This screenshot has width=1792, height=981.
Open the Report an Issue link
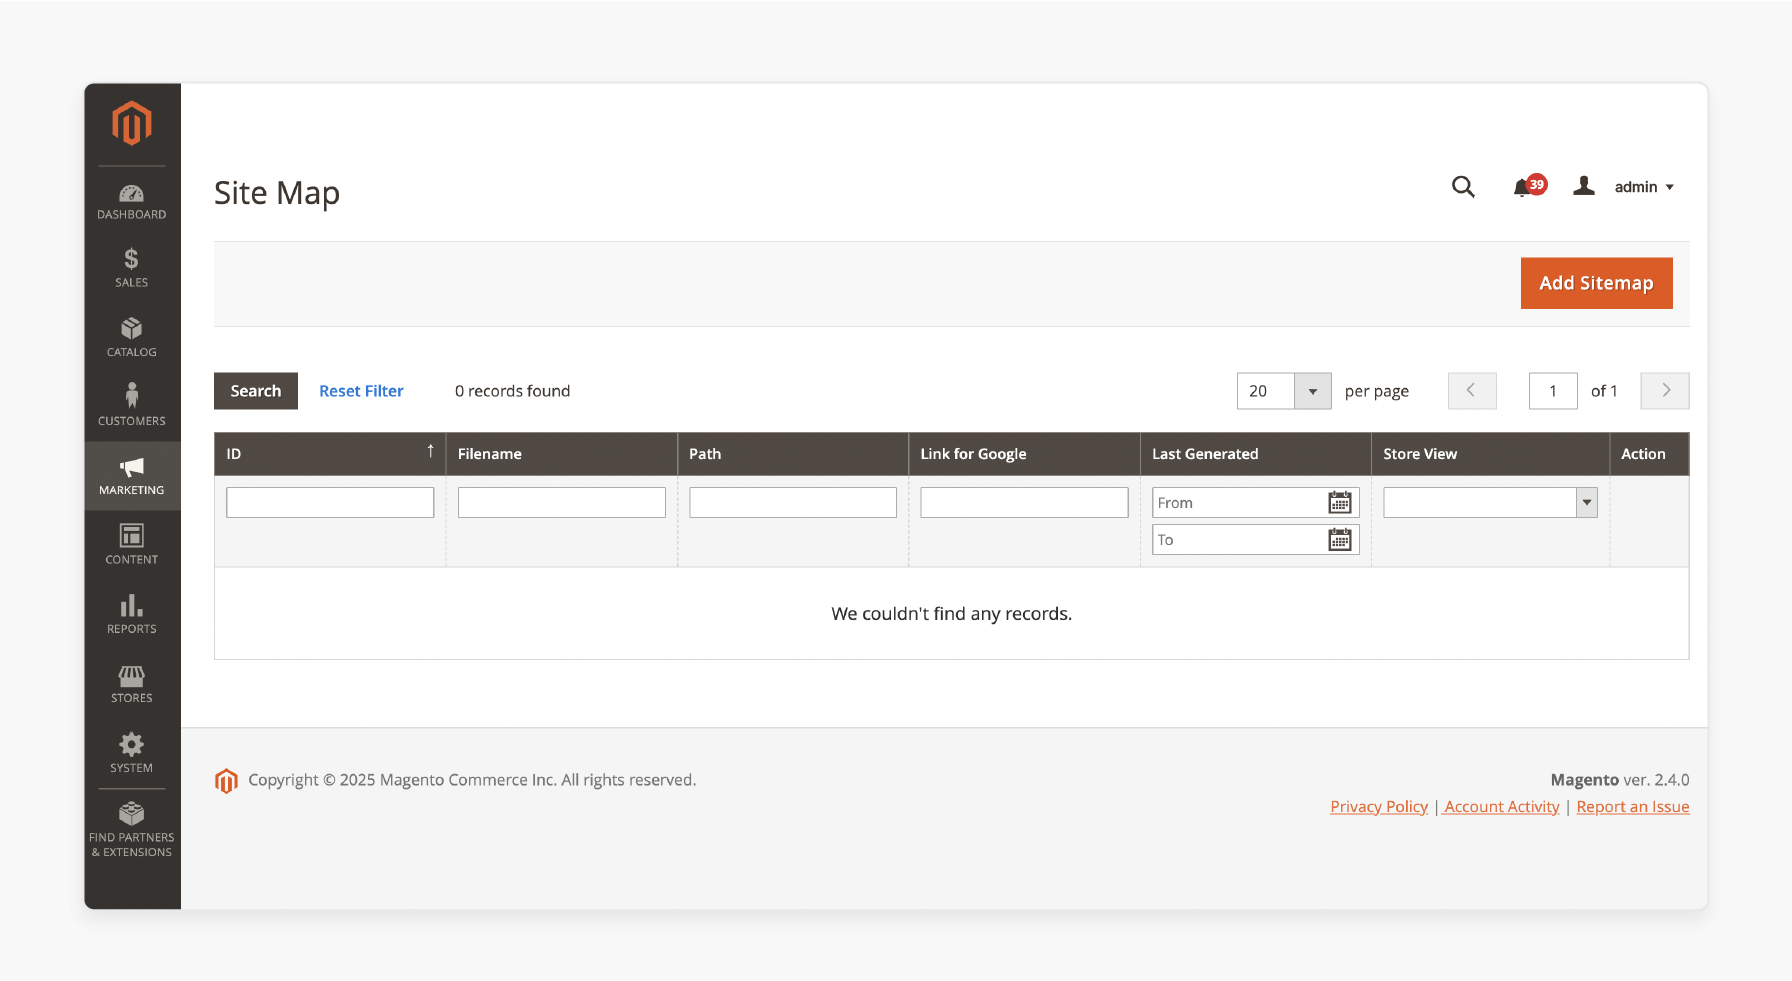click(1633, 807)
